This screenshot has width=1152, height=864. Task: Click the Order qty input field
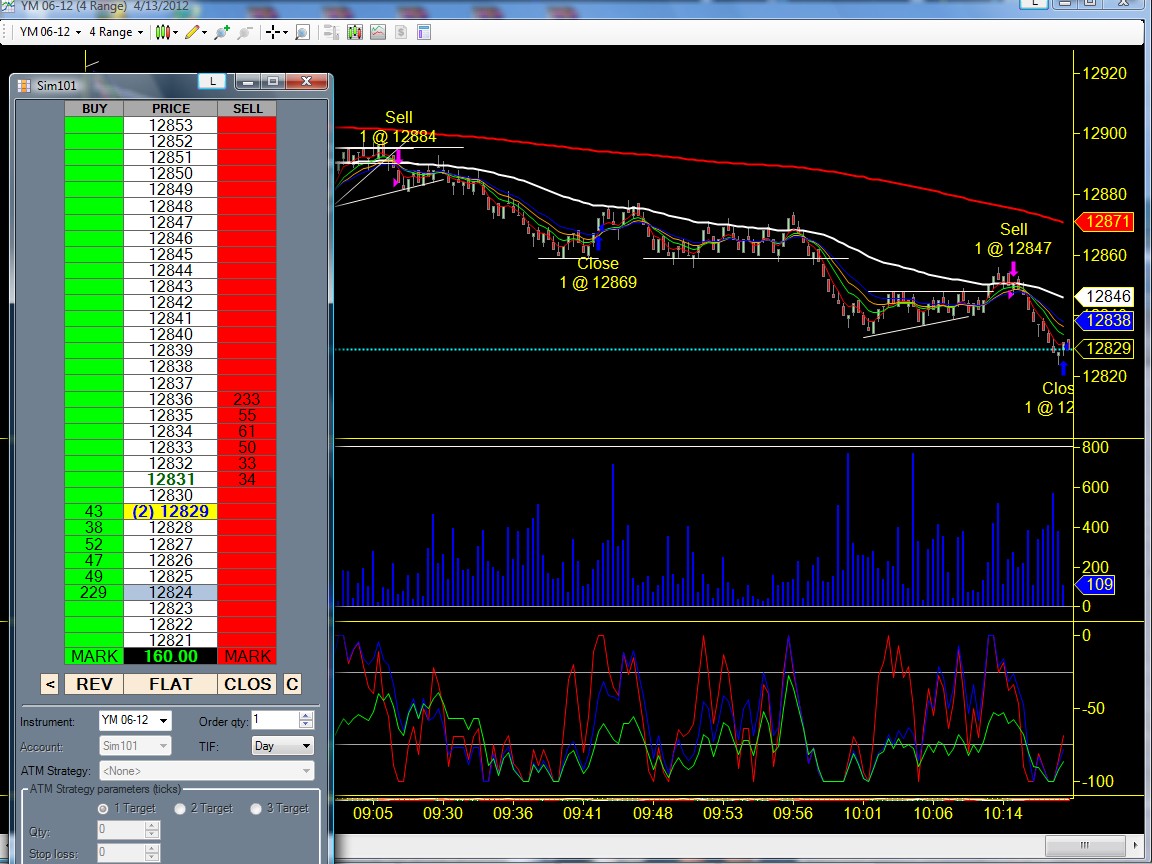[x=276, y=720]
